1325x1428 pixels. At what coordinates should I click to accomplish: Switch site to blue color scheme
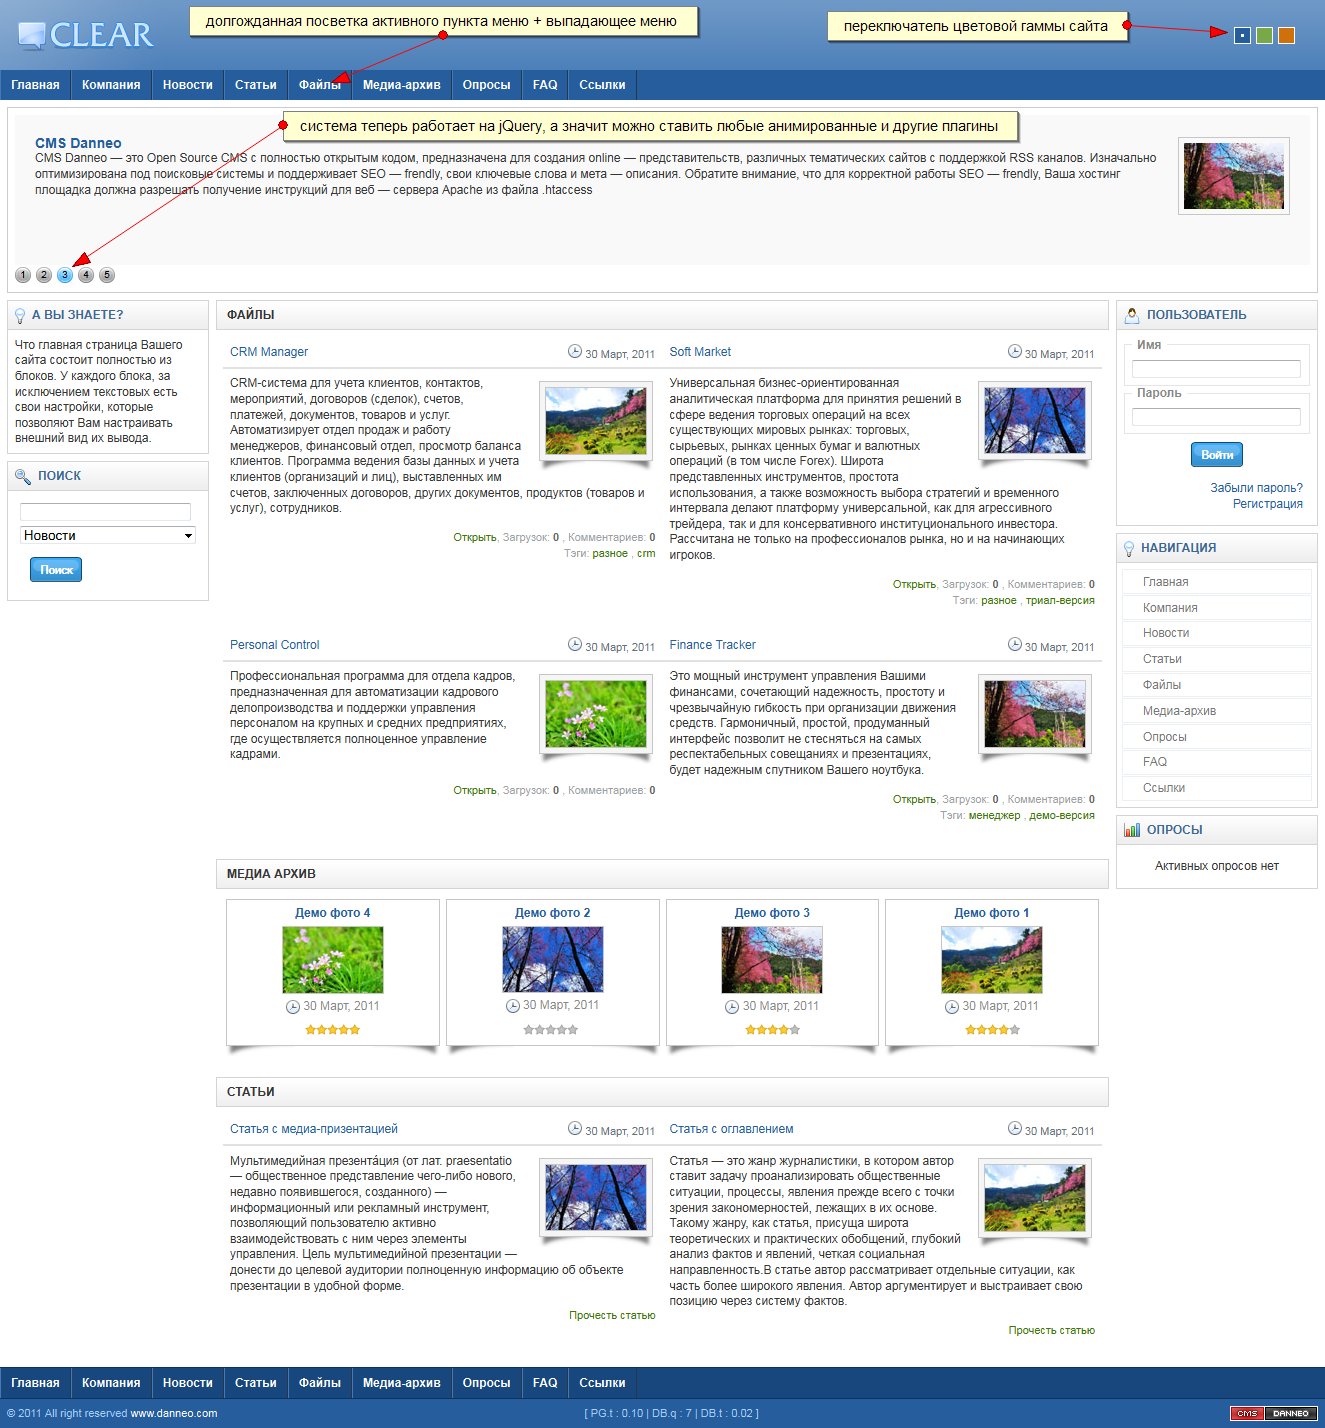(1242, 35)
